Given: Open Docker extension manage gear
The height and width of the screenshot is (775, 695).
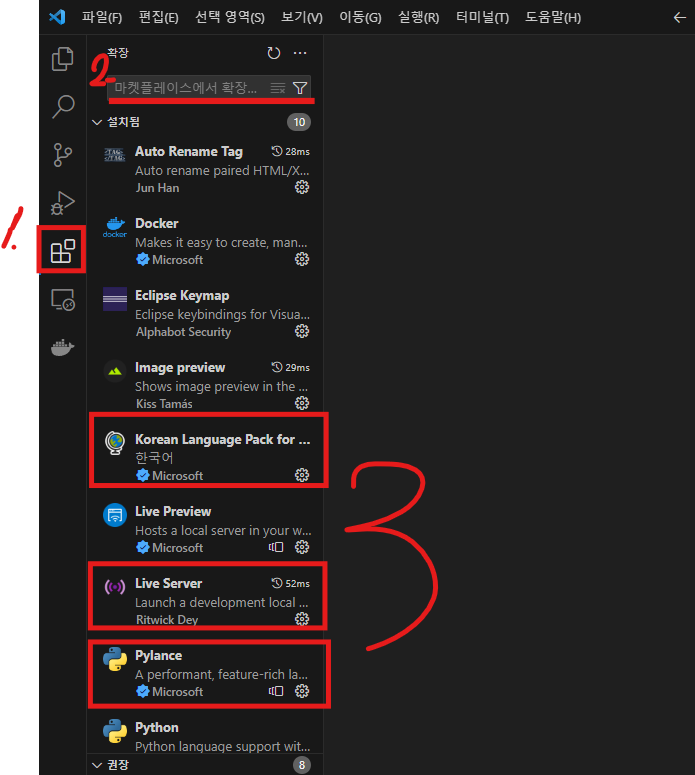Looking at the screenshot, I should click(302, 259).
